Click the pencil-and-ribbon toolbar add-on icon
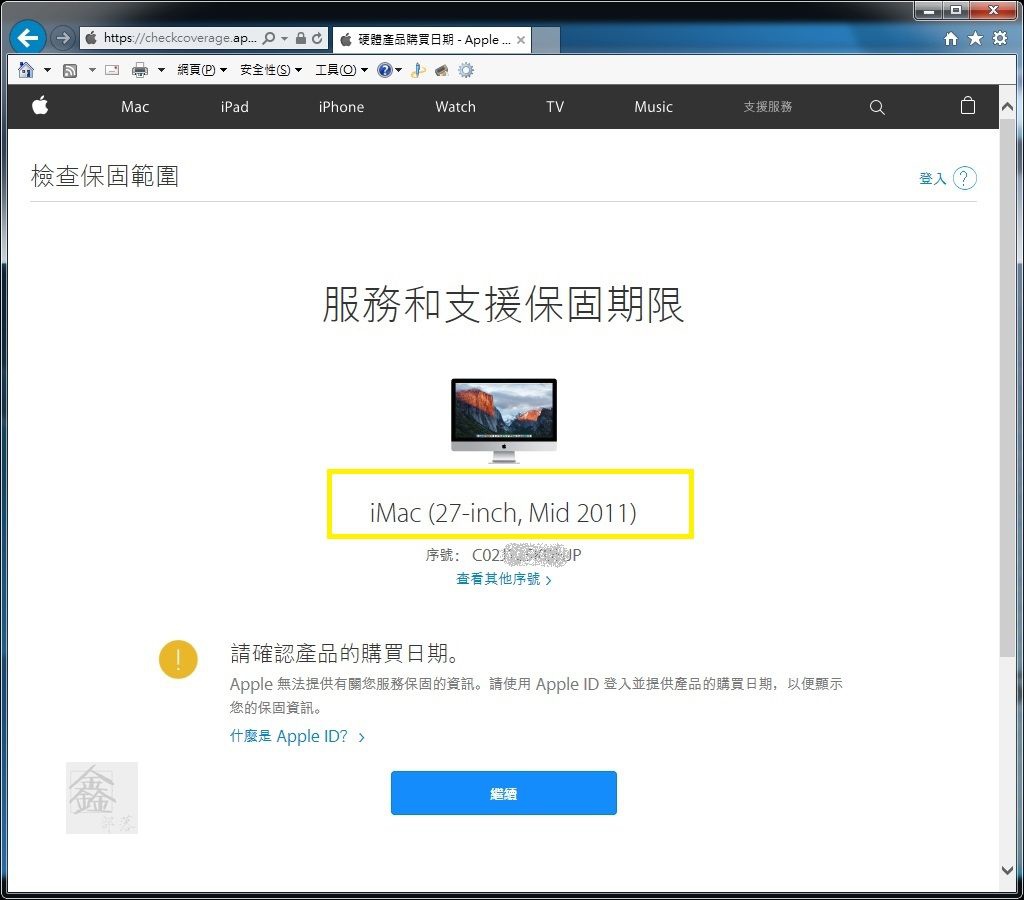 point(418,70)
